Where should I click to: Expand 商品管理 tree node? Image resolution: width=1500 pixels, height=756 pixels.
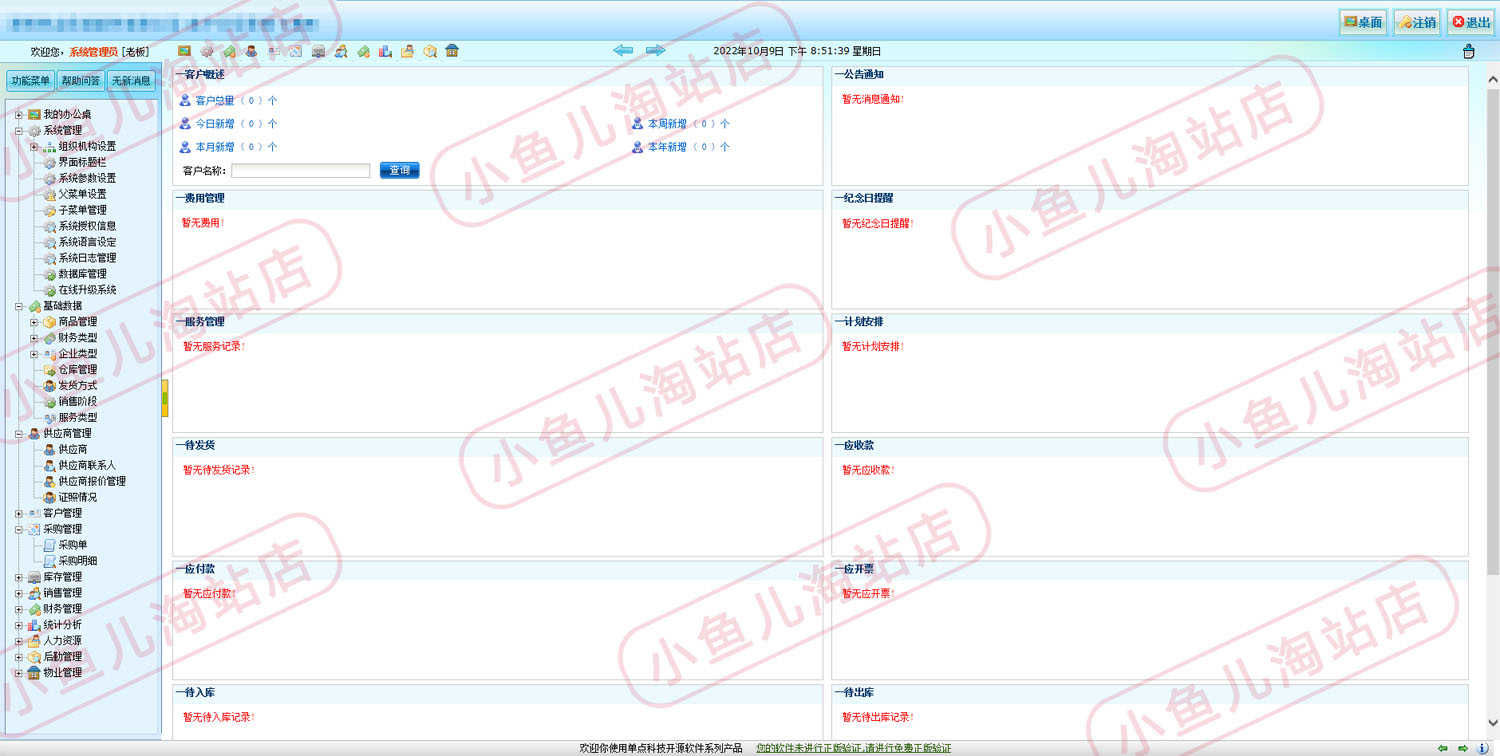pos(34,322)
